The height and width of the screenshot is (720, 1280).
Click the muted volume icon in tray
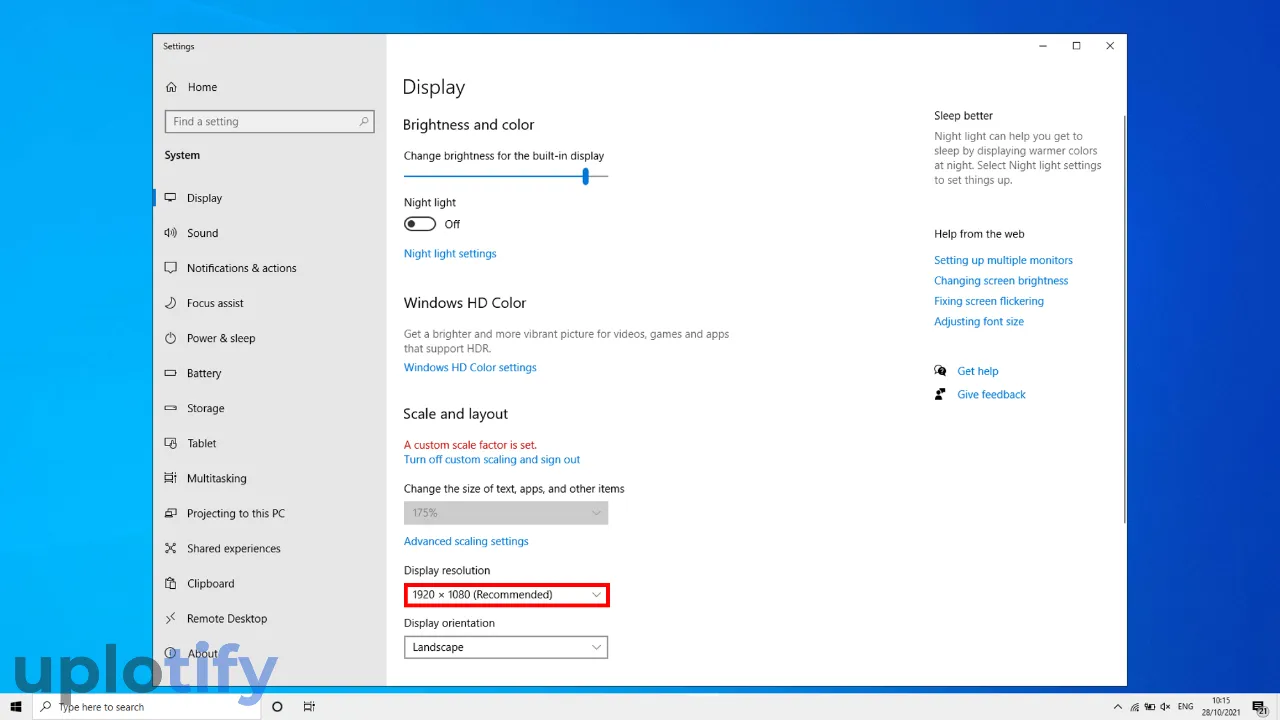pos(1167,707)
